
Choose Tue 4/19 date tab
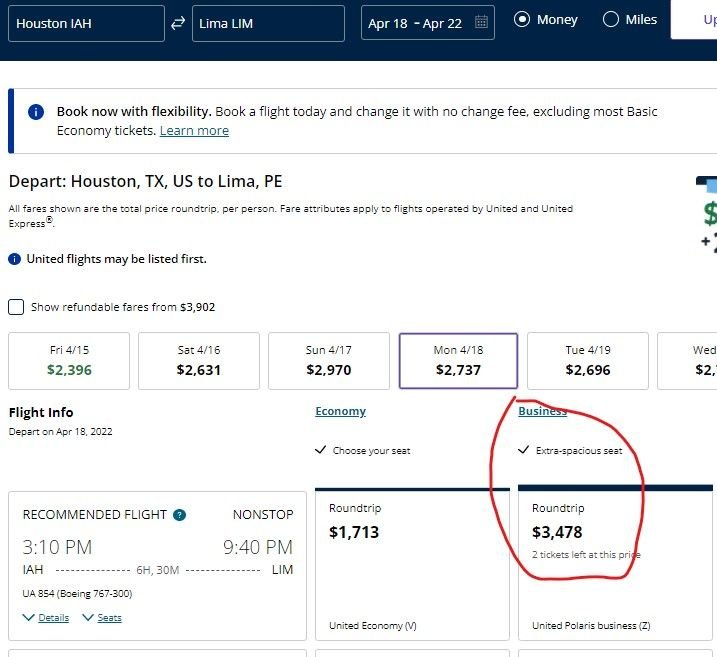(x=588, y=361)
